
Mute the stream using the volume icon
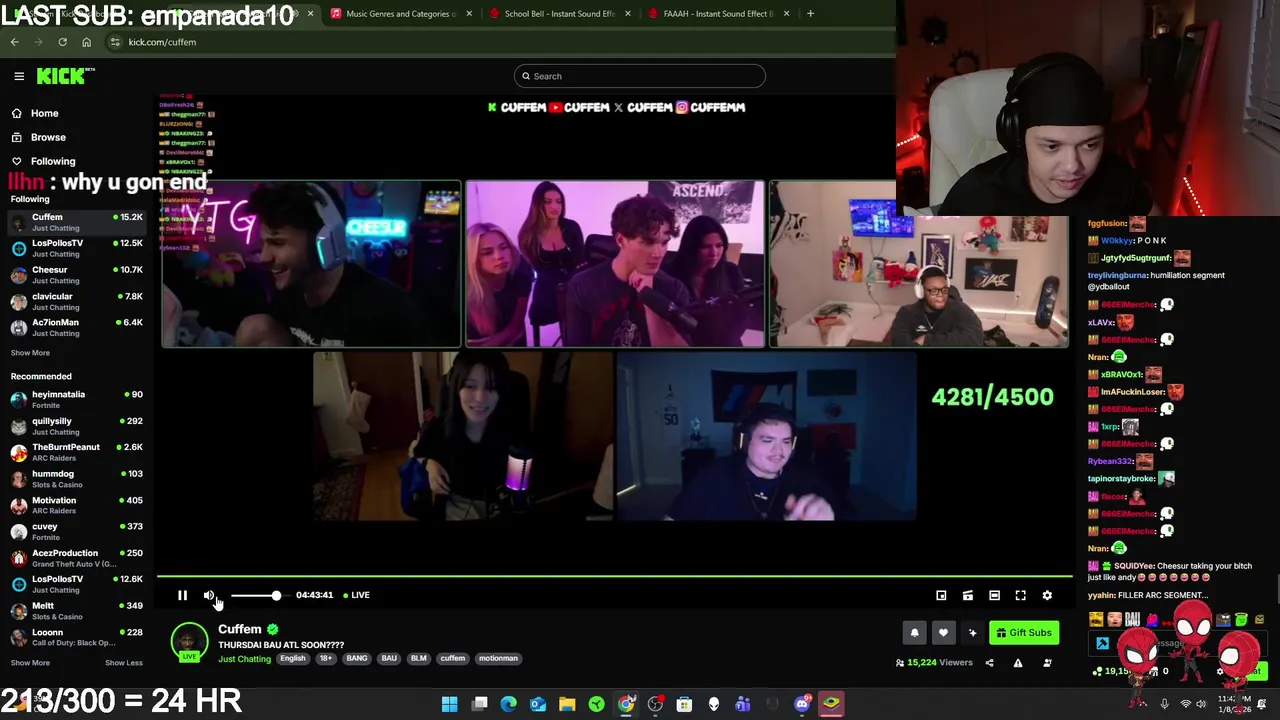point(208,595)
